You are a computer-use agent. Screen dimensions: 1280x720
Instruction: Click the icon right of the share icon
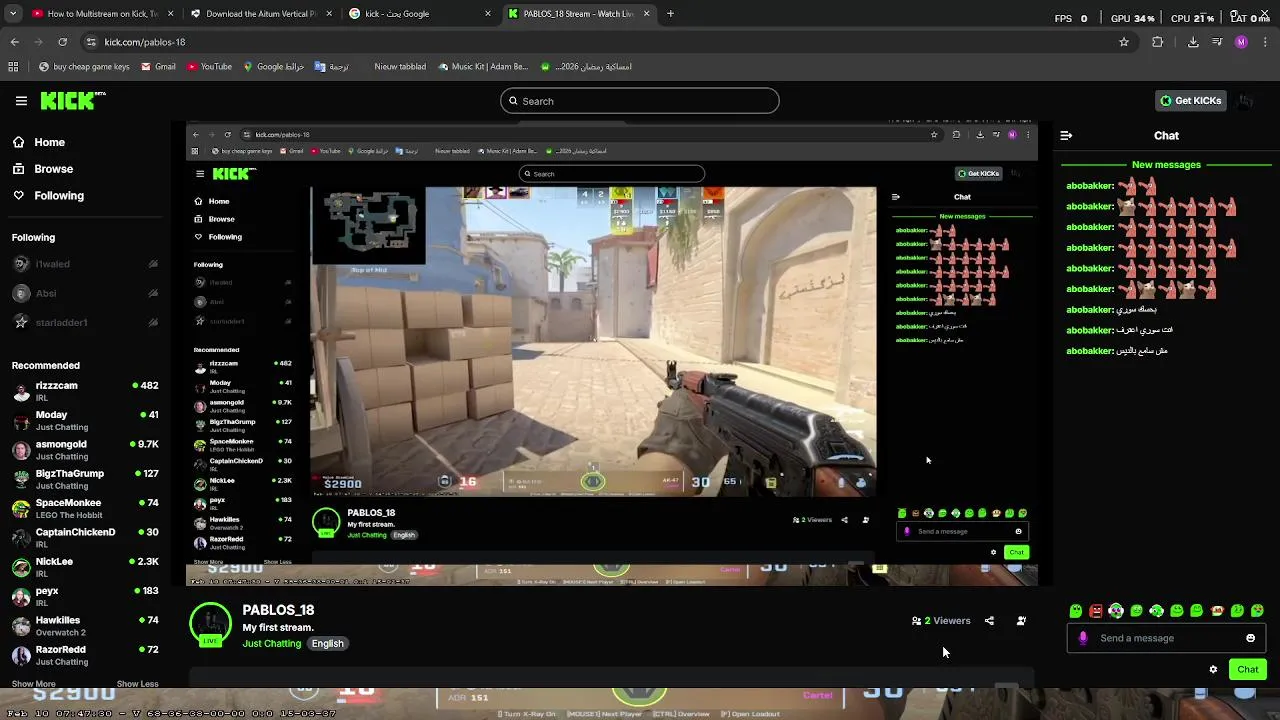(x=1021, y=621)
